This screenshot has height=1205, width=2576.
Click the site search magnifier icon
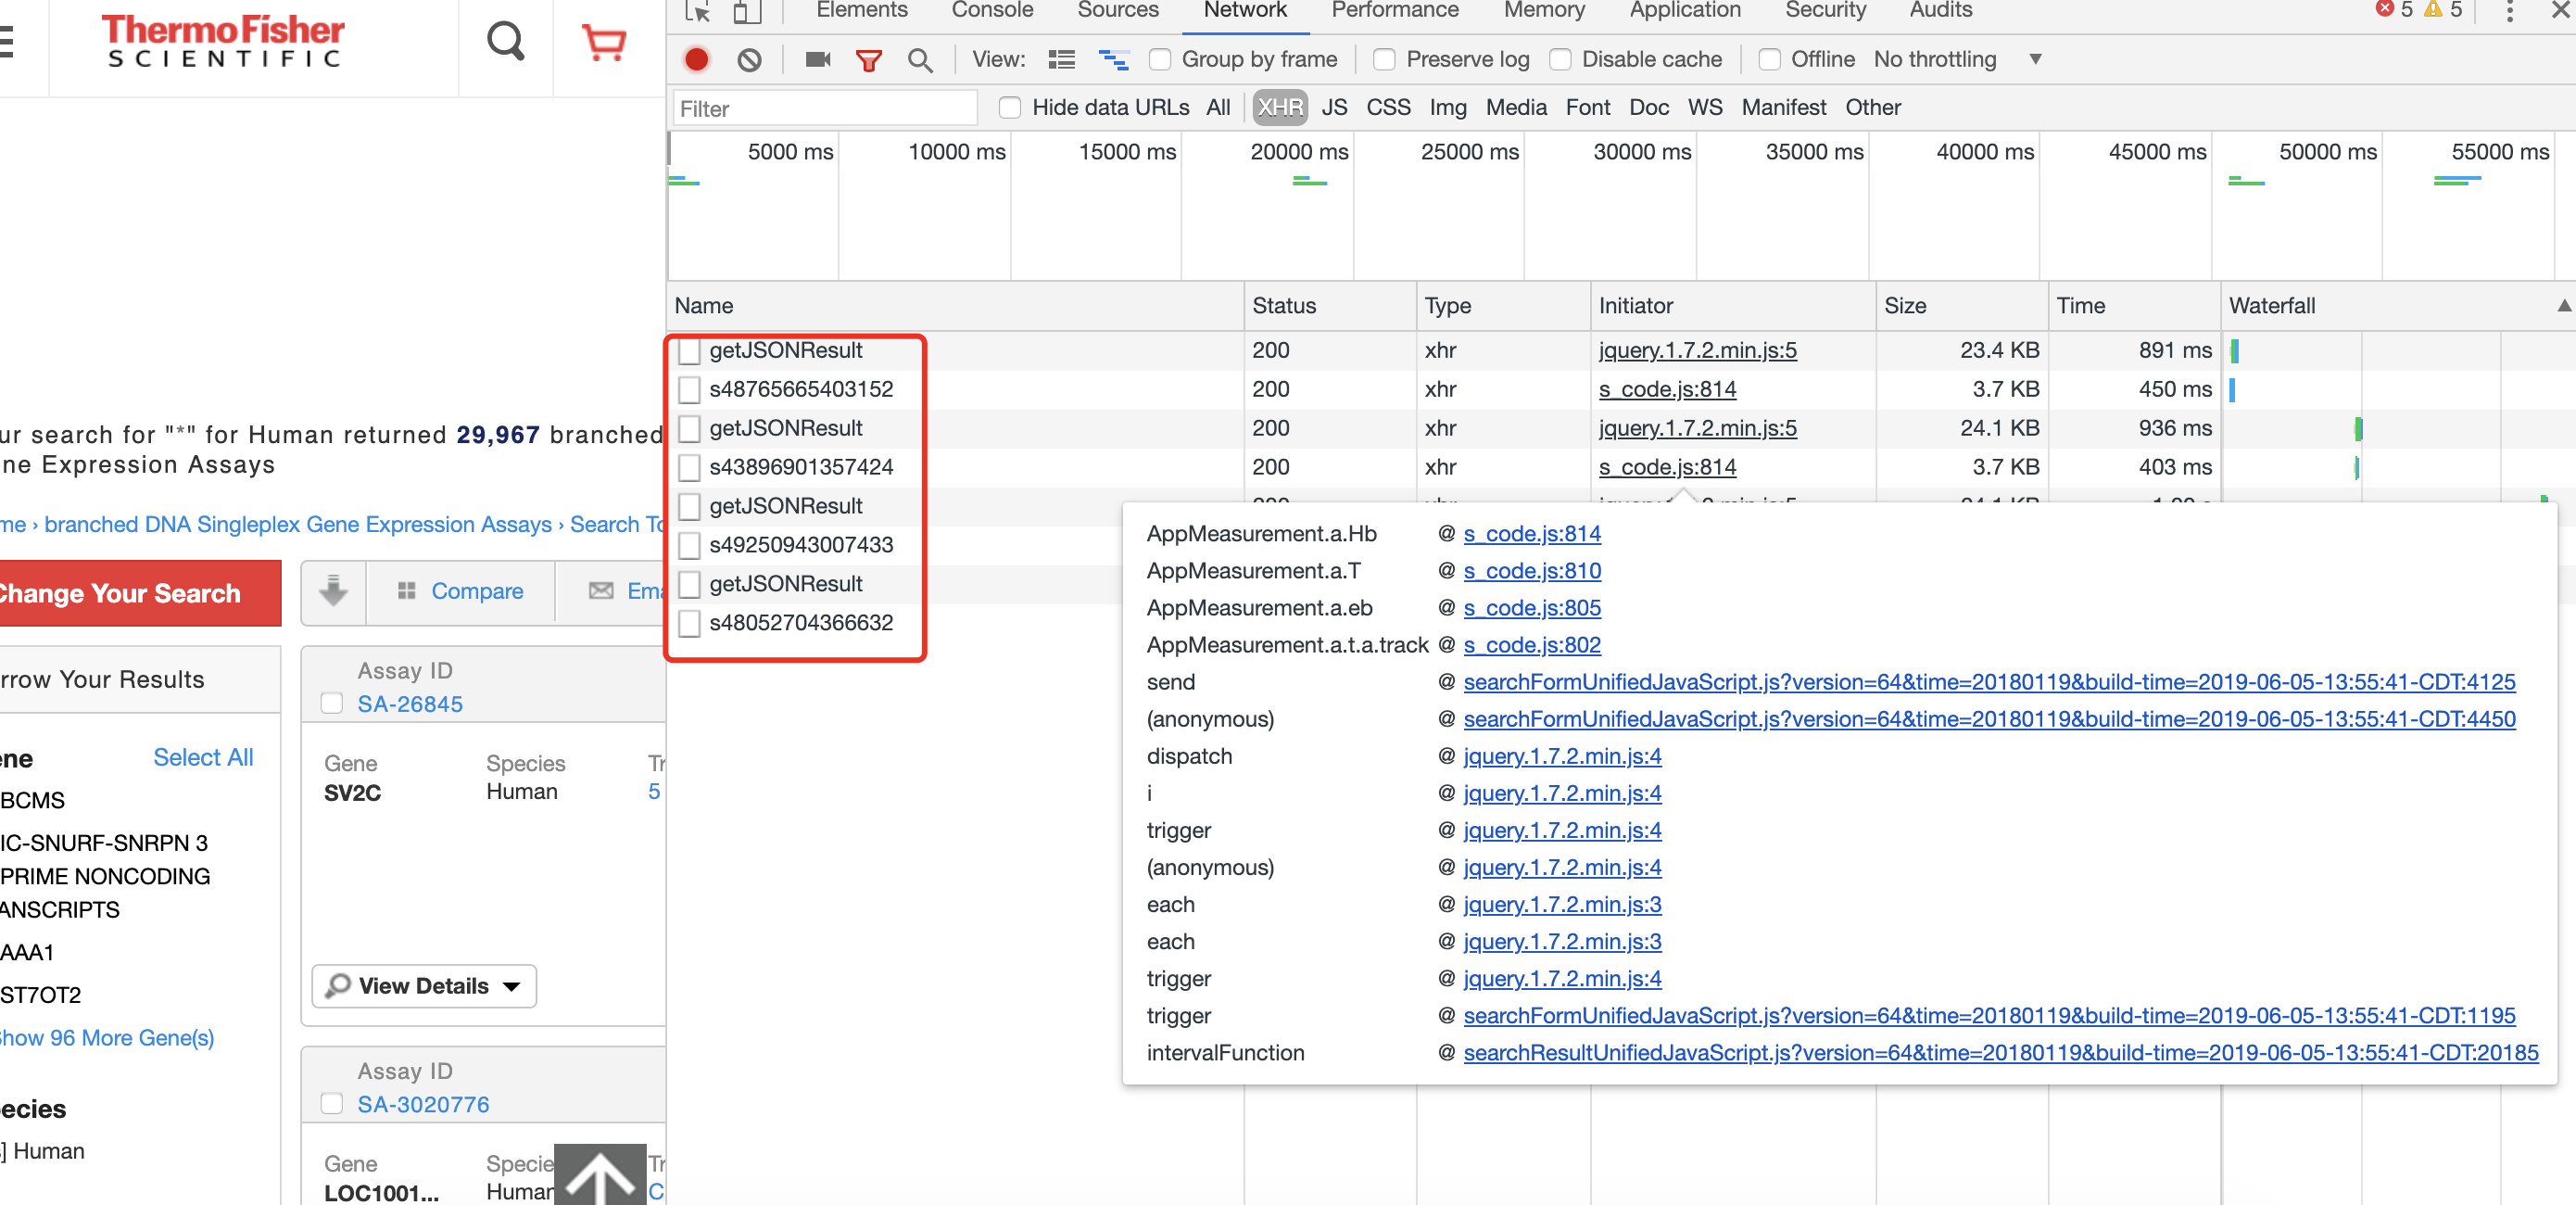[506, 42]
